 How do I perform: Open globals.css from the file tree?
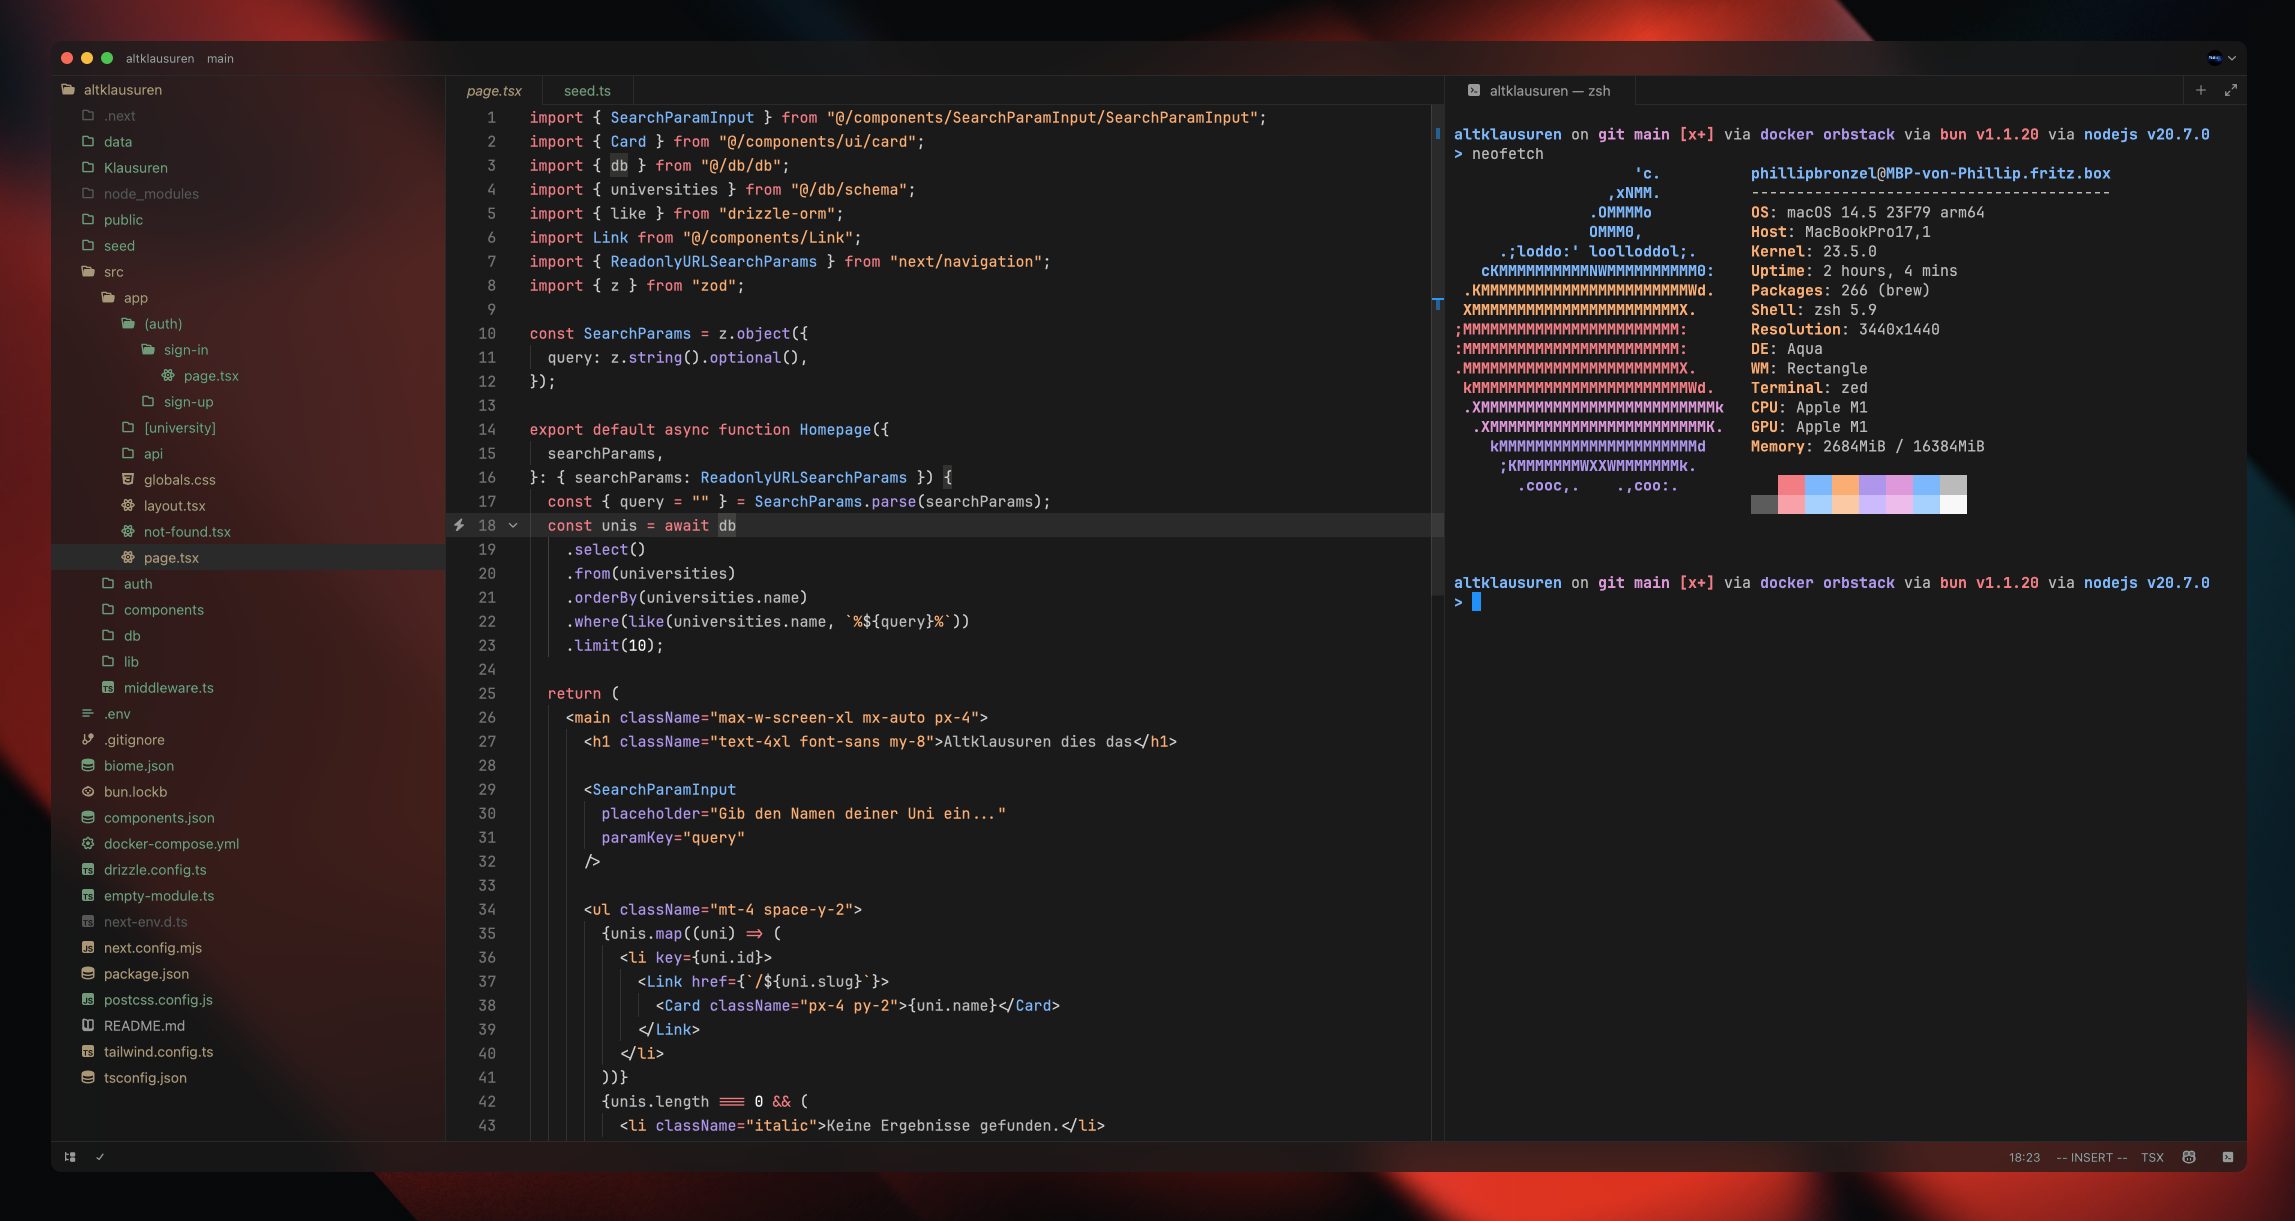[248, 479]
